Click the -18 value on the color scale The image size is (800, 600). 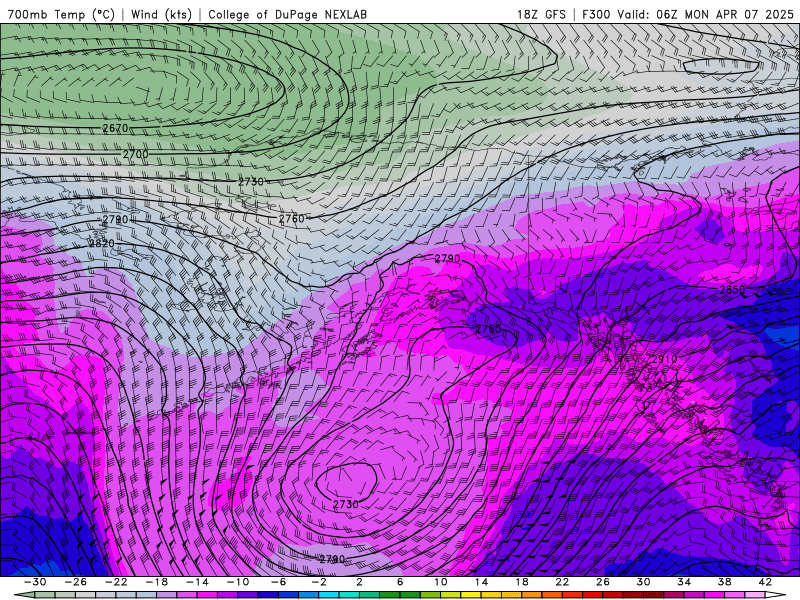click(x=157, y=582)
